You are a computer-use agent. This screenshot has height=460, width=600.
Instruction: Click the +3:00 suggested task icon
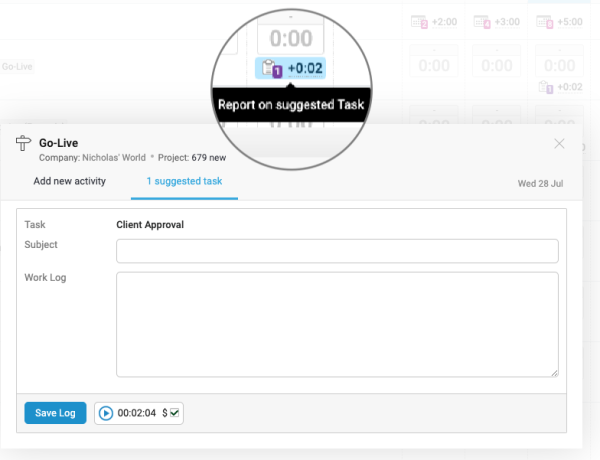click(x=482, y=21)
